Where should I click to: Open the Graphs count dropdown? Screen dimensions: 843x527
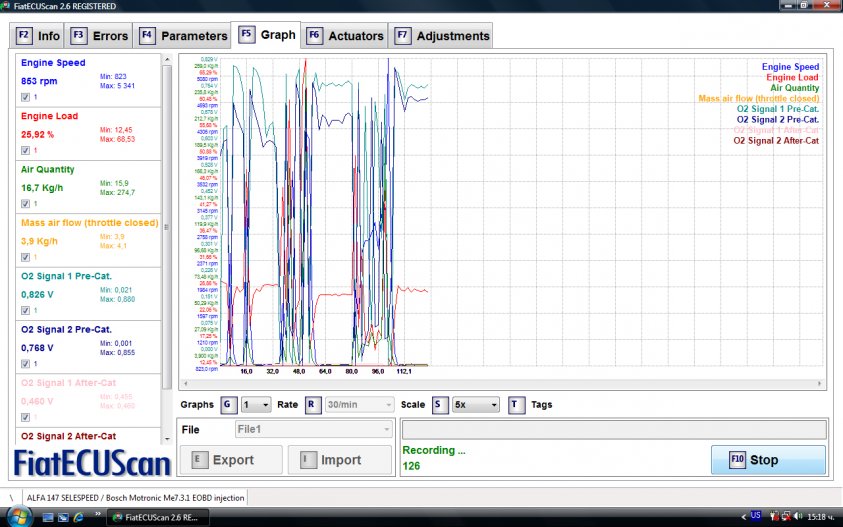(257, 404)
